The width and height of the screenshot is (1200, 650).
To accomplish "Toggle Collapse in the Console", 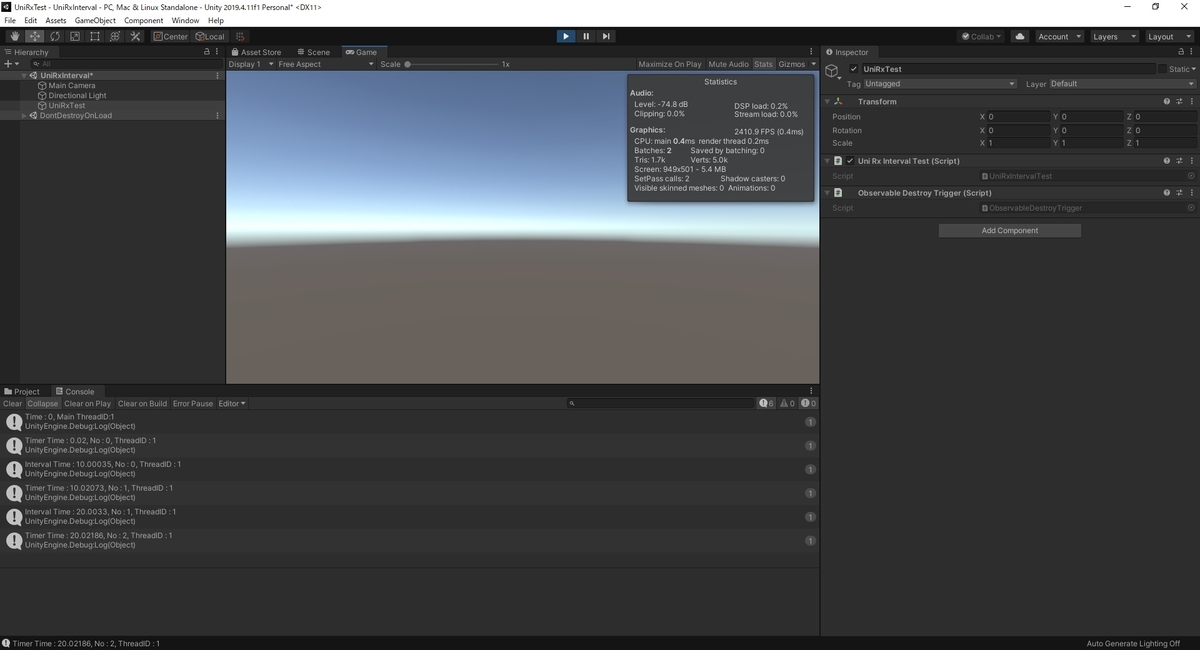I will [43, 403].
